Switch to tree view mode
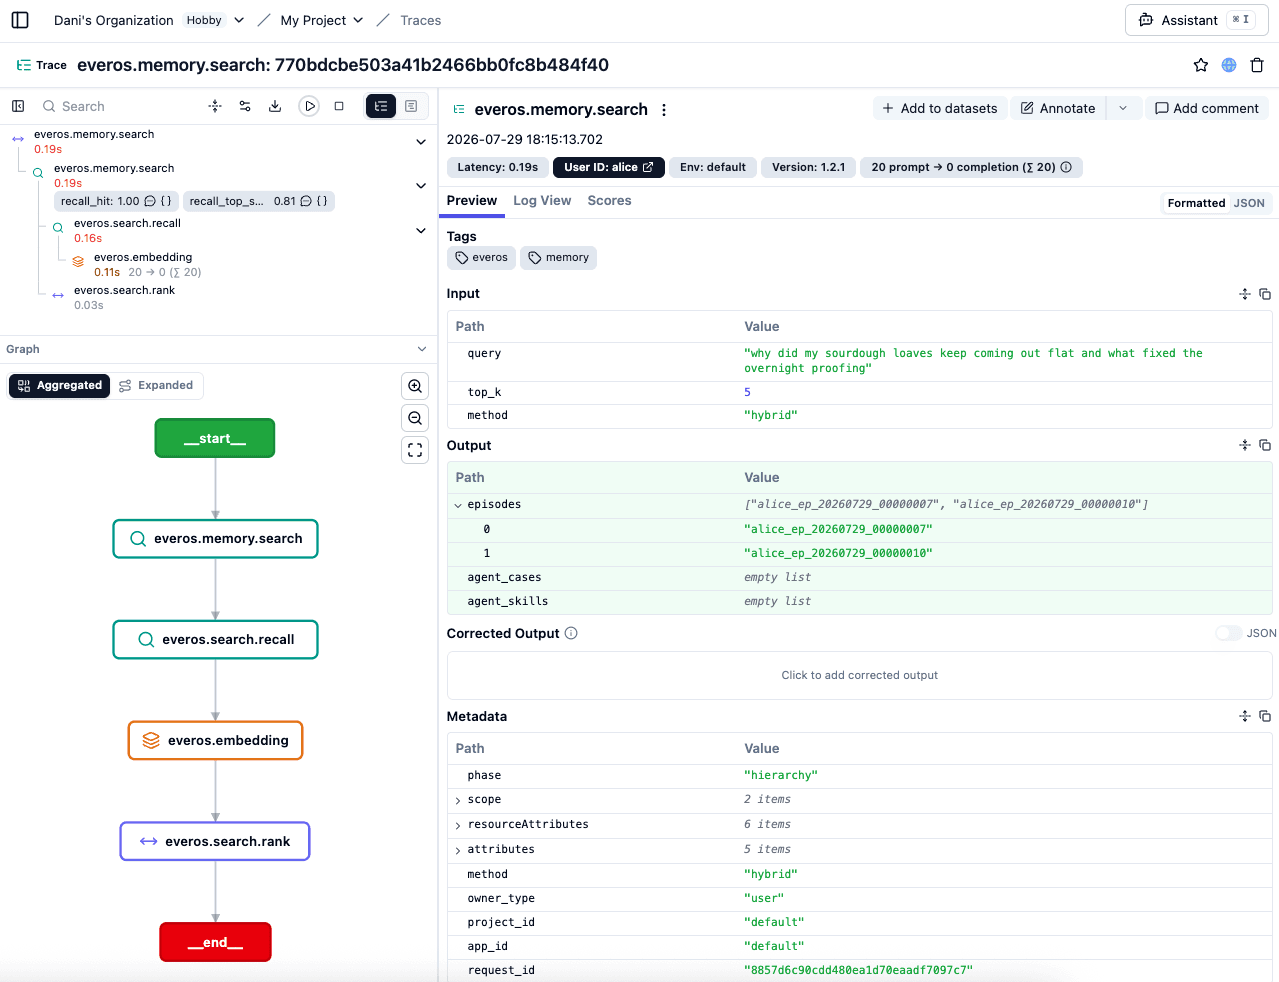This screenshot has width=1279, height=982. (x=381, y=106)
